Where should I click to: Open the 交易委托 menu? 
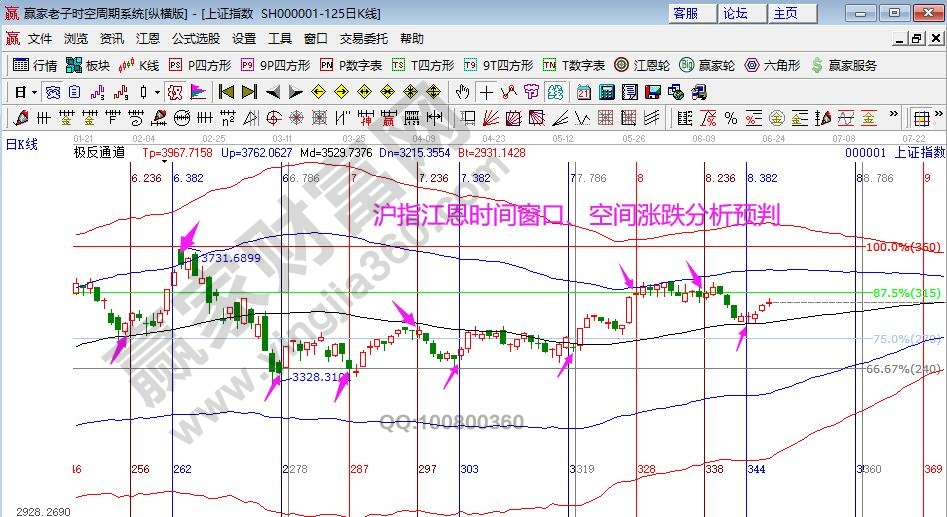tap(361, 38)
